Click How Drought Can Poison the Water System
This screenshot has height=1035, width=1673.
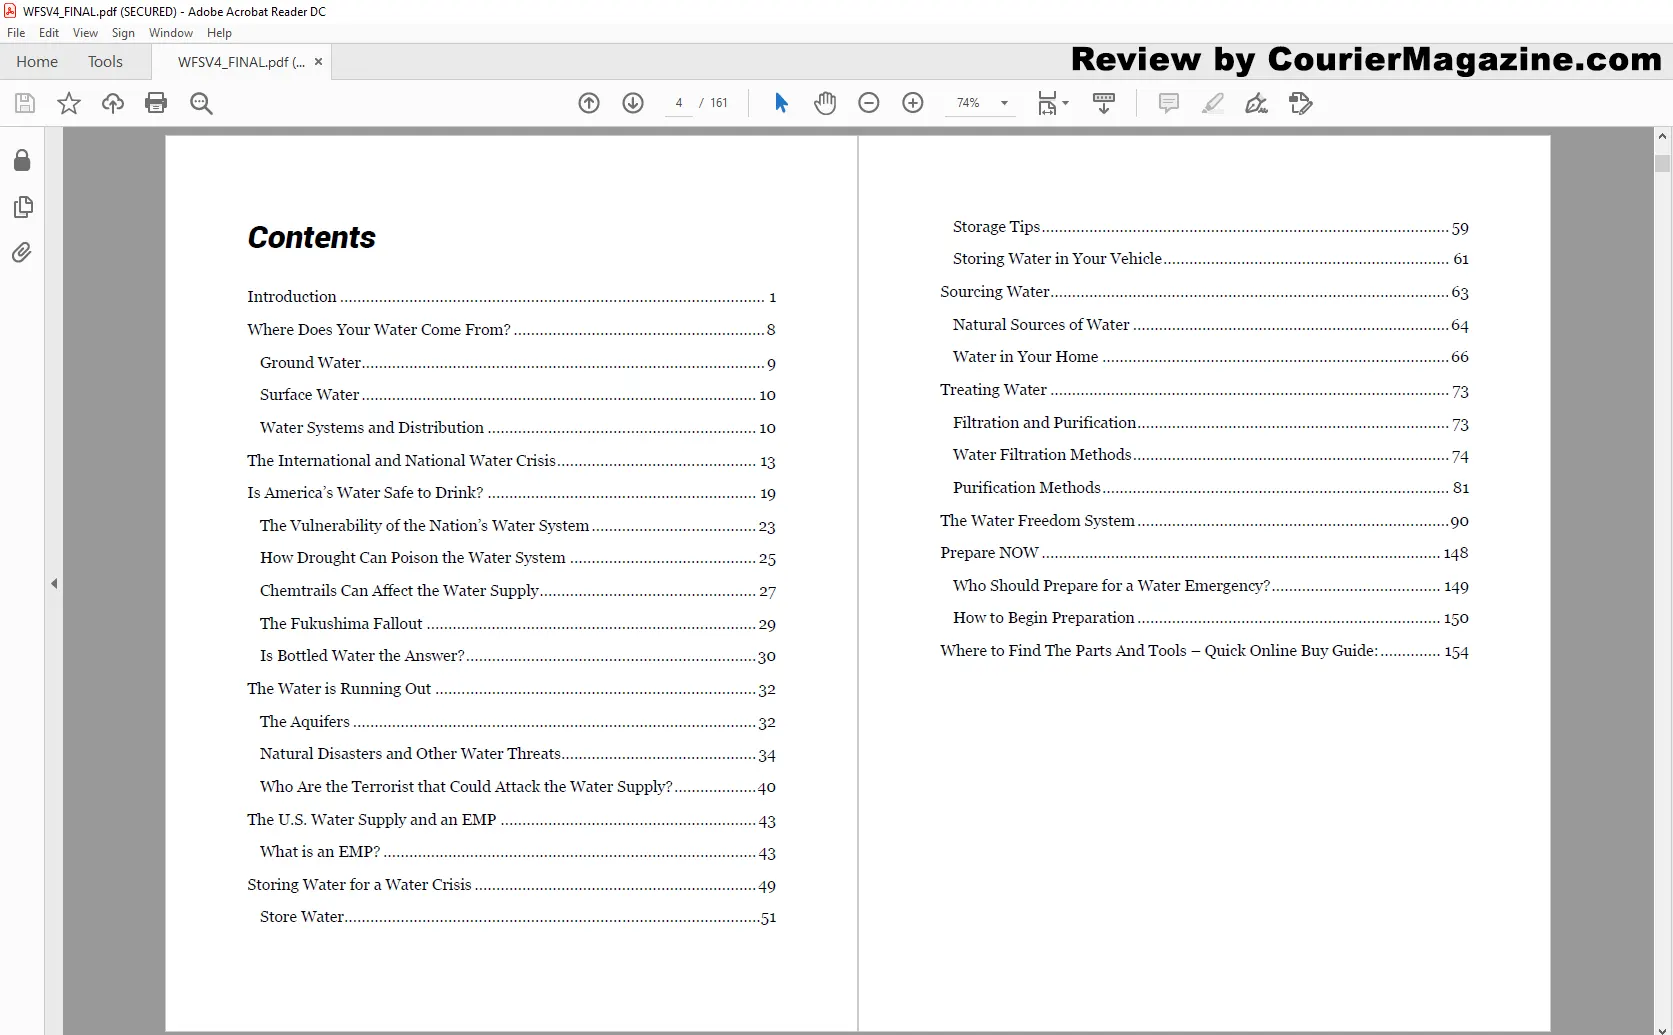coord(518,558)
